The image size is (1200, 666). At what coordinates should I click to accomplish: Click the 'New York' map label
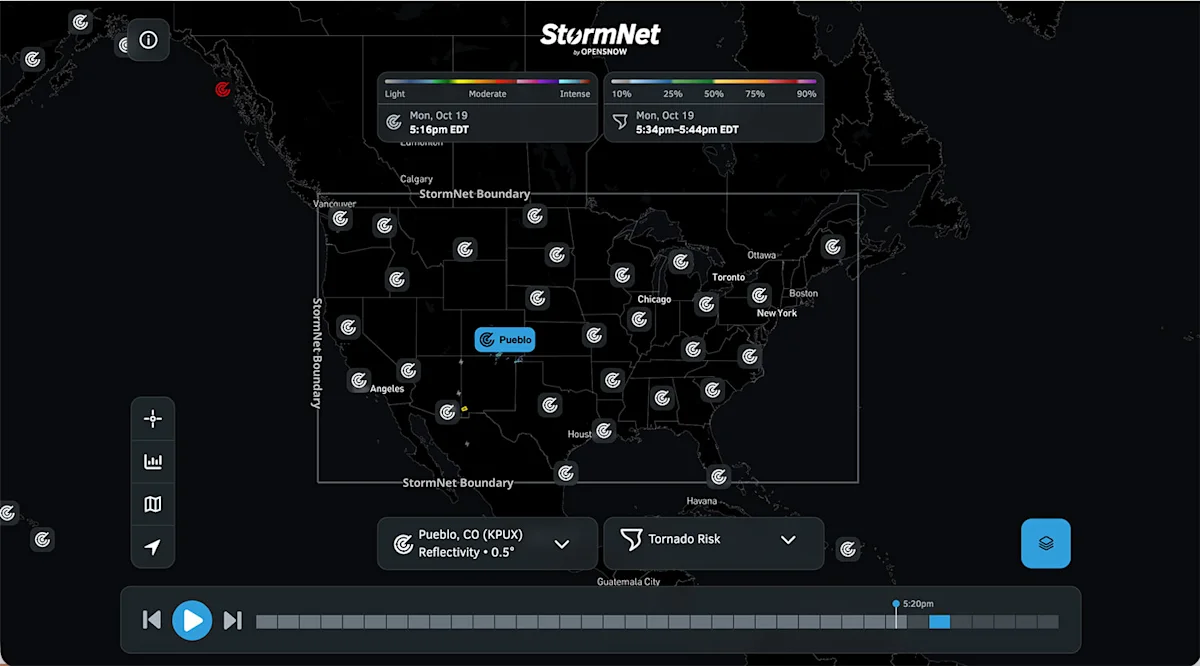pyautogui.click(x=777, y=313)
